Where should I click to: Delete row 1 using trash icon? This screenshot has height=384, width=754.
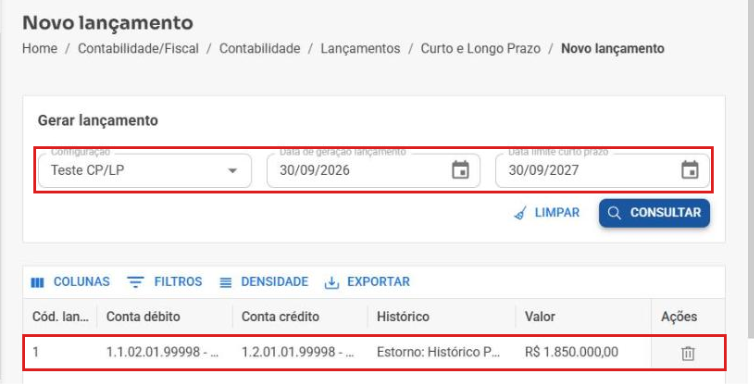pyautogui.click(x=688, y=353)
